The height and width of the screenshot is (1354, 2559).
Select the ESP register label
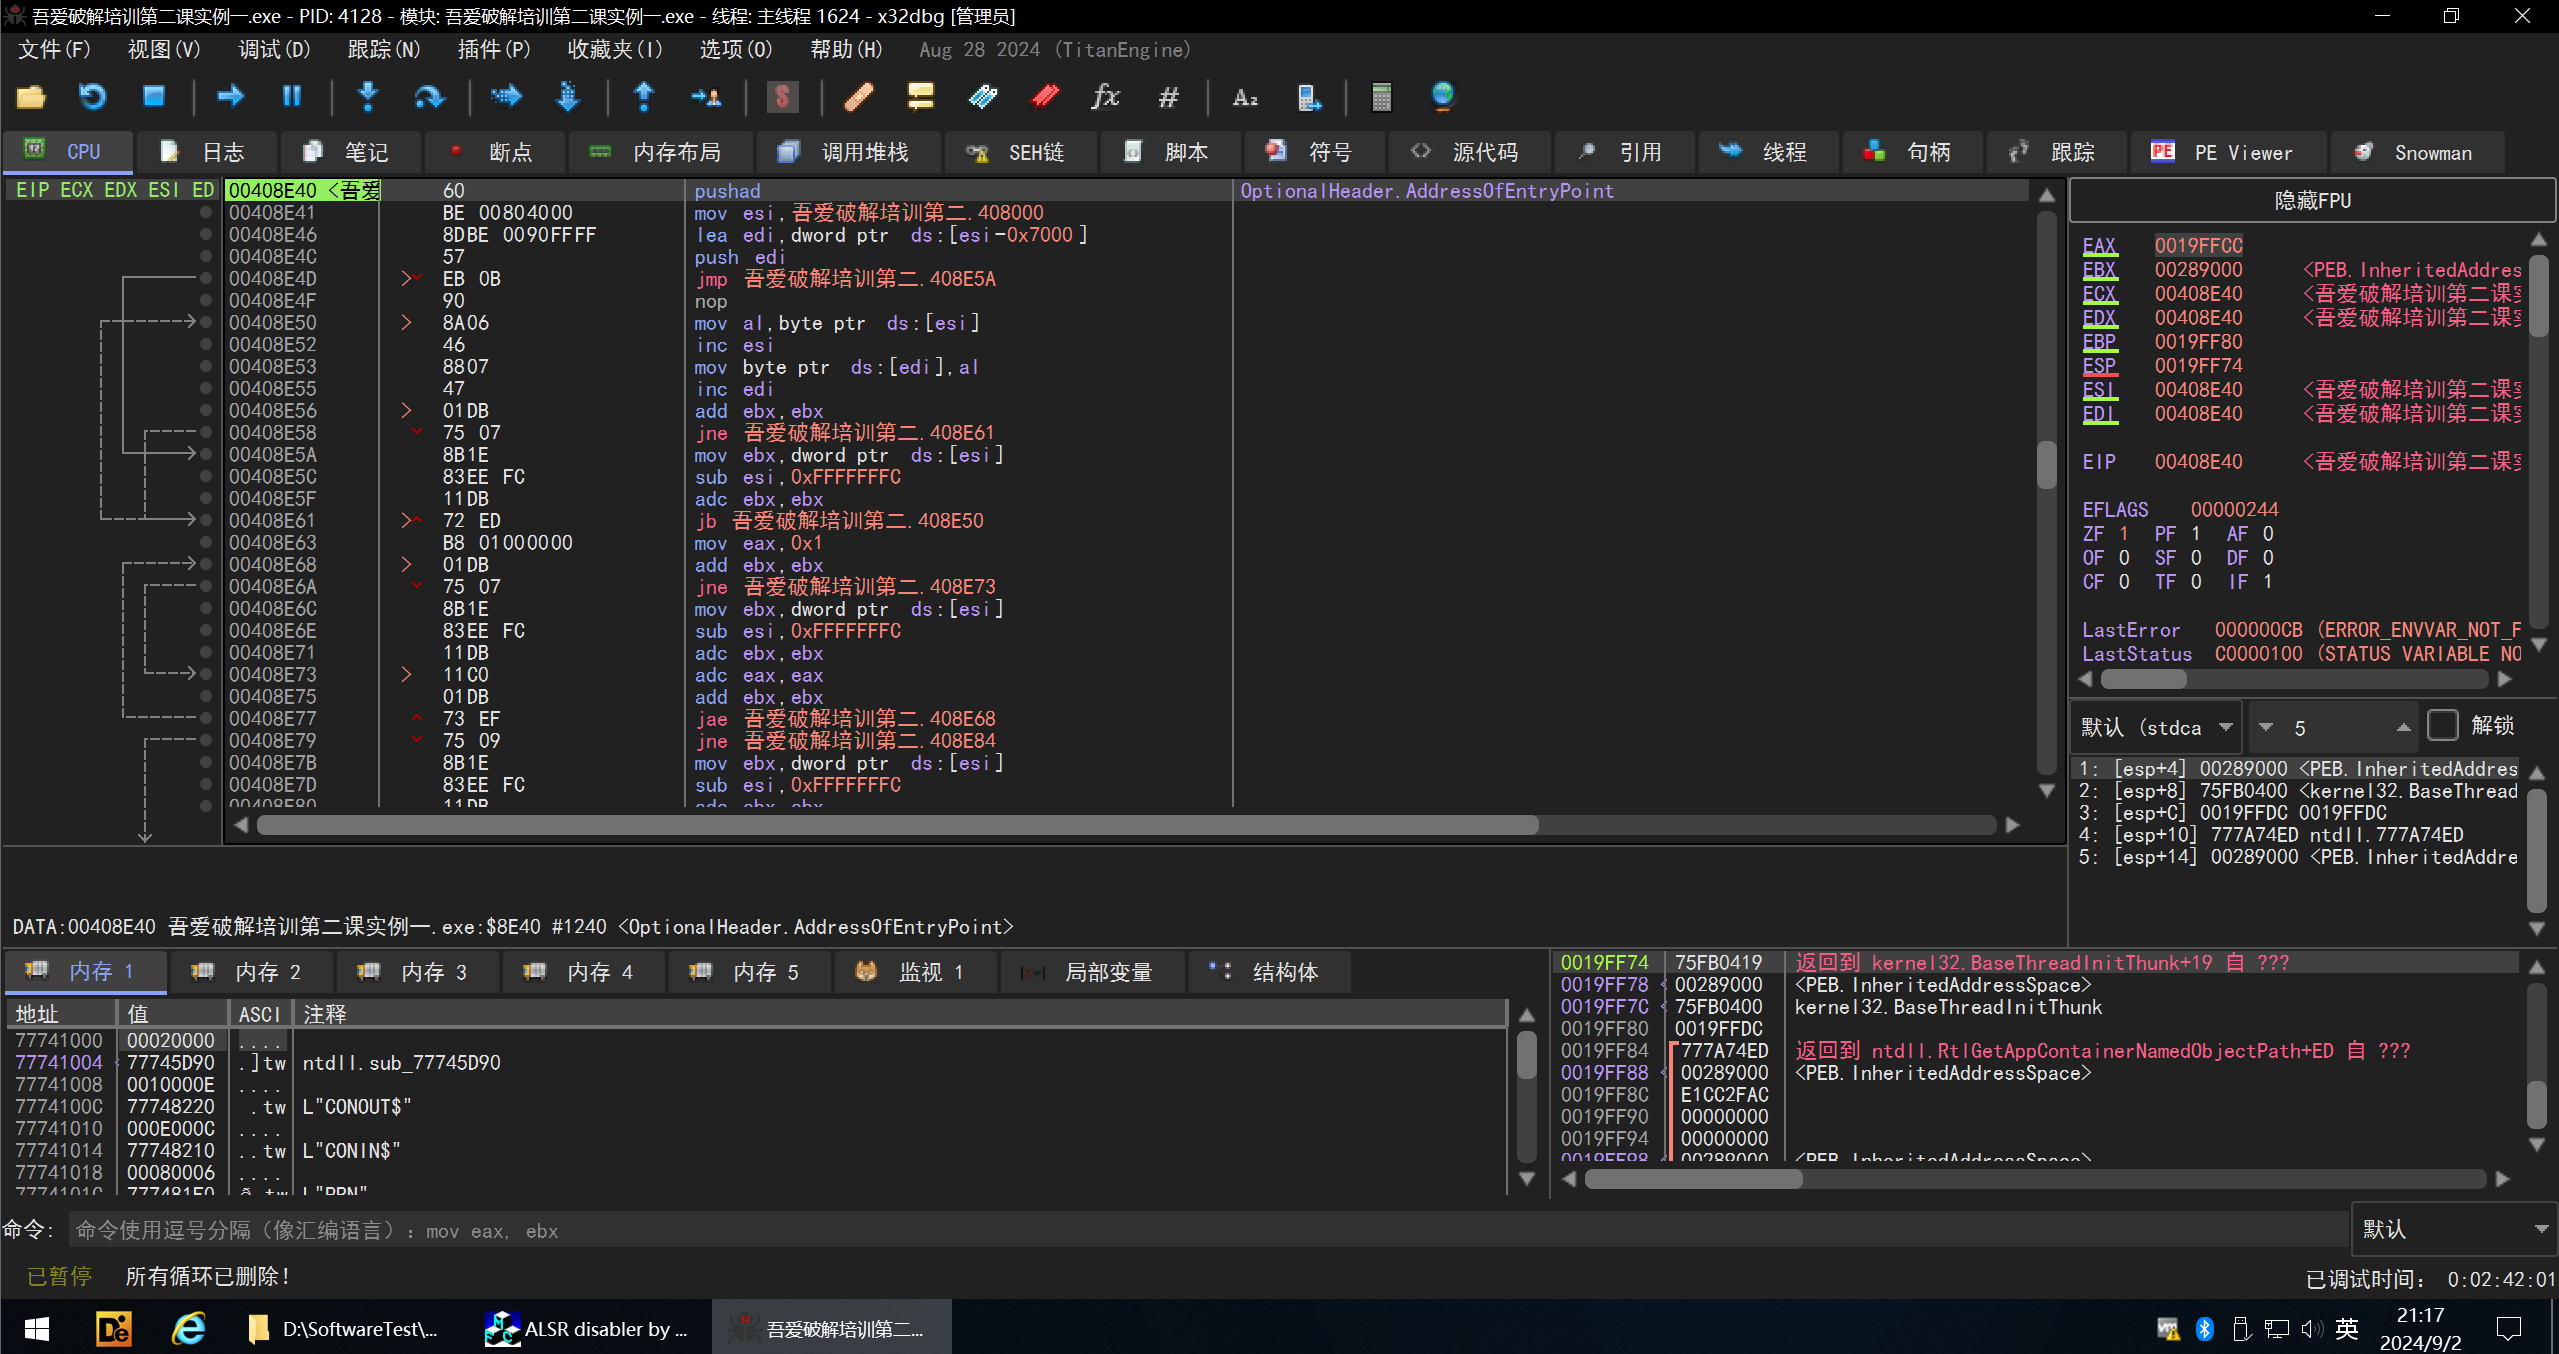tap(2099, 366)
